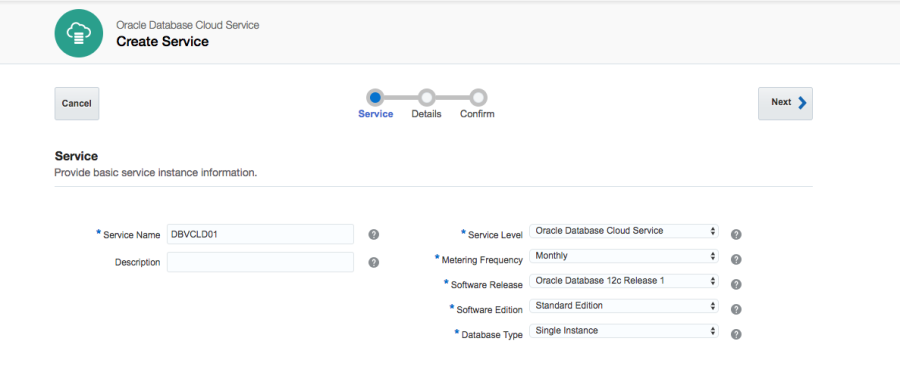
Task: Expand the Software Edition dropdown
Action: point(624,306)
